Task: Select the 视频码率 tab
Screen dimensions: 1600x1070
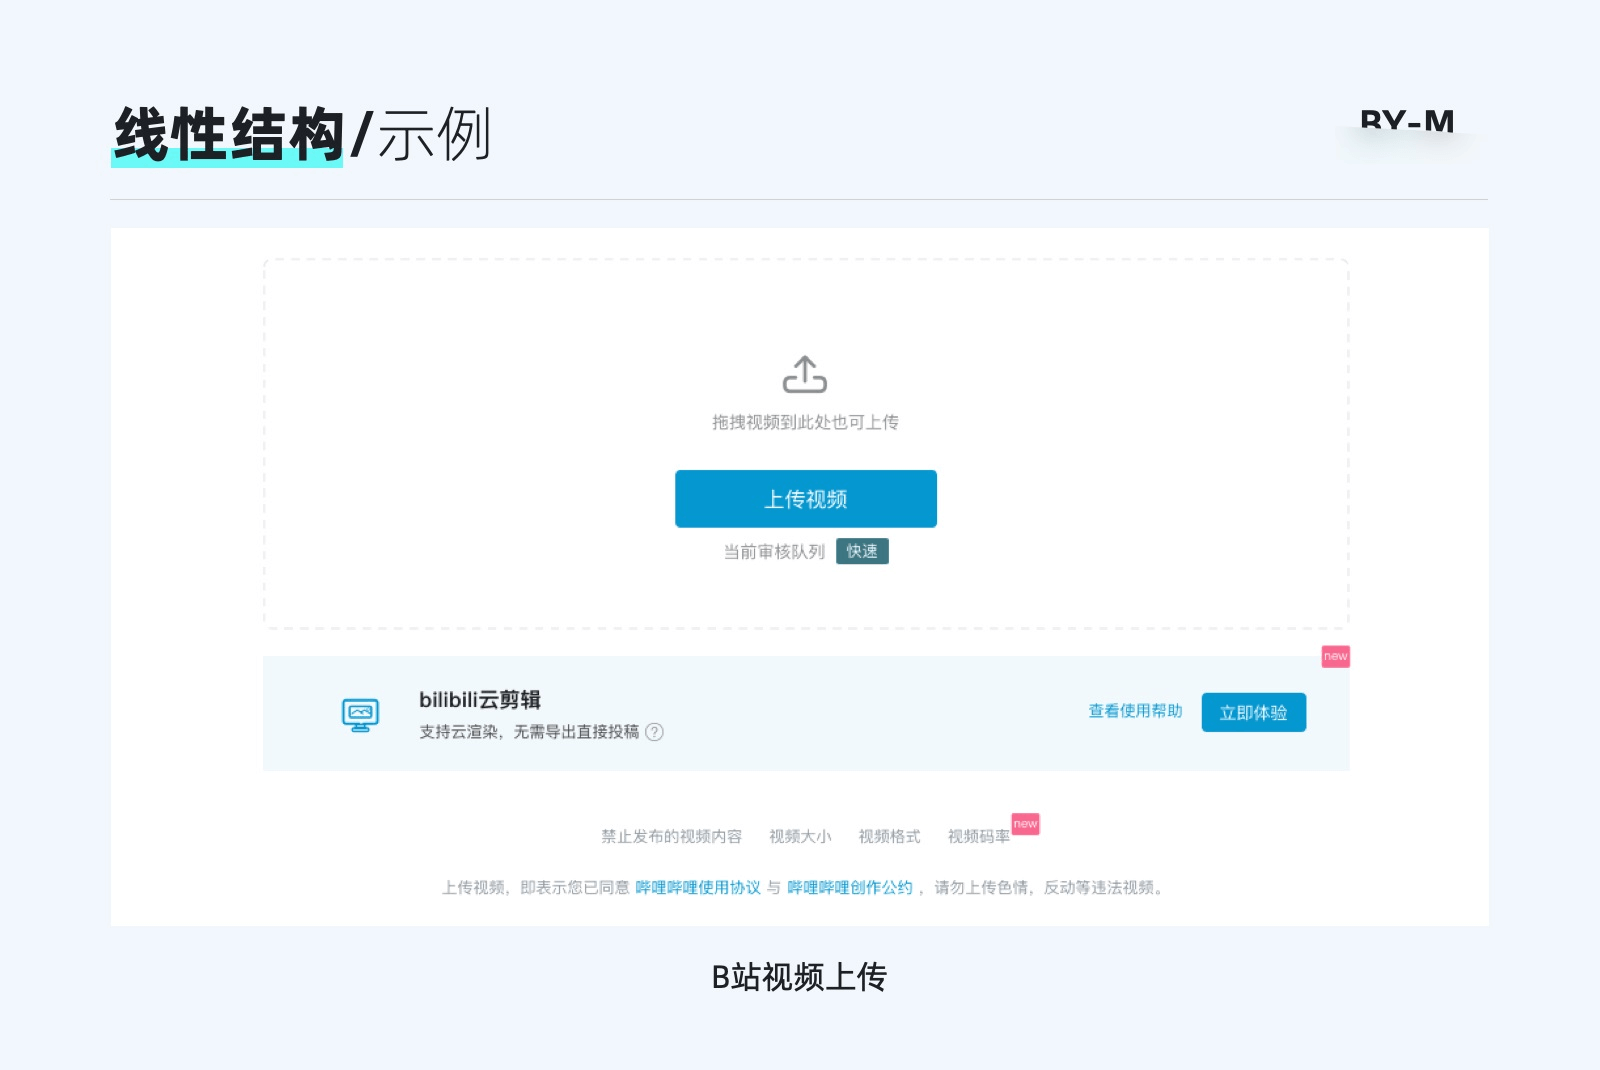Action: 978,836
